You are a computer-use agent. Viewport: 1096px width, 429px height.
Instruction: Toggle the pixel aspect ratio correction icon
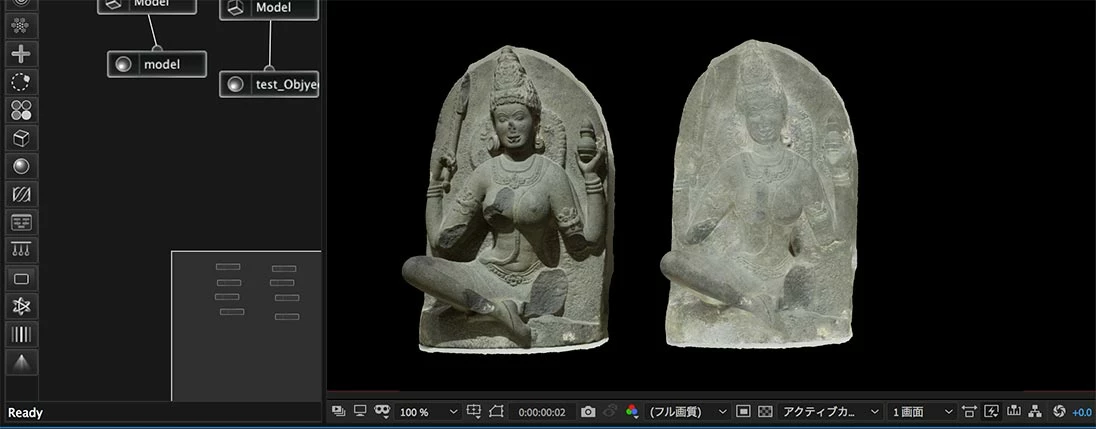tap(969, 412)
